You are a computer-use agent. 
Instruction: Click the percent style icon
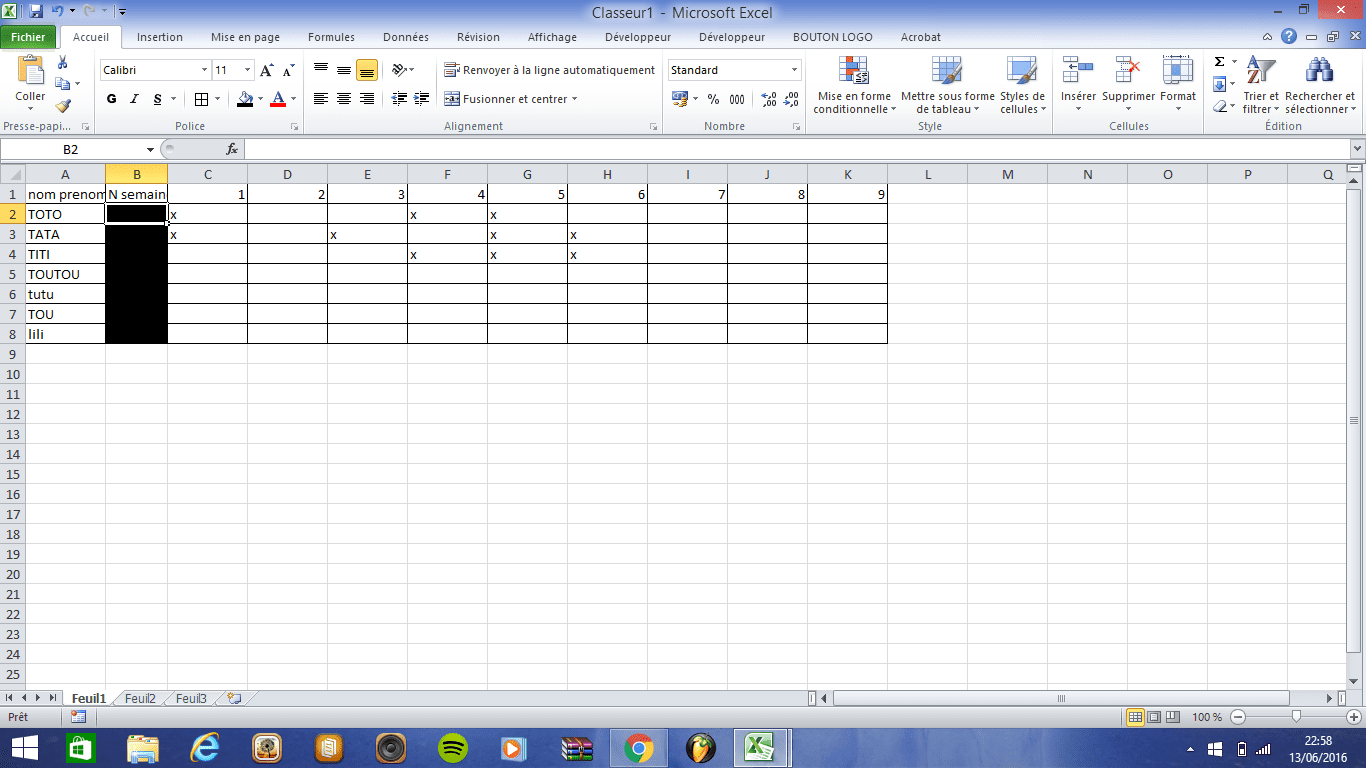(713, 99)
